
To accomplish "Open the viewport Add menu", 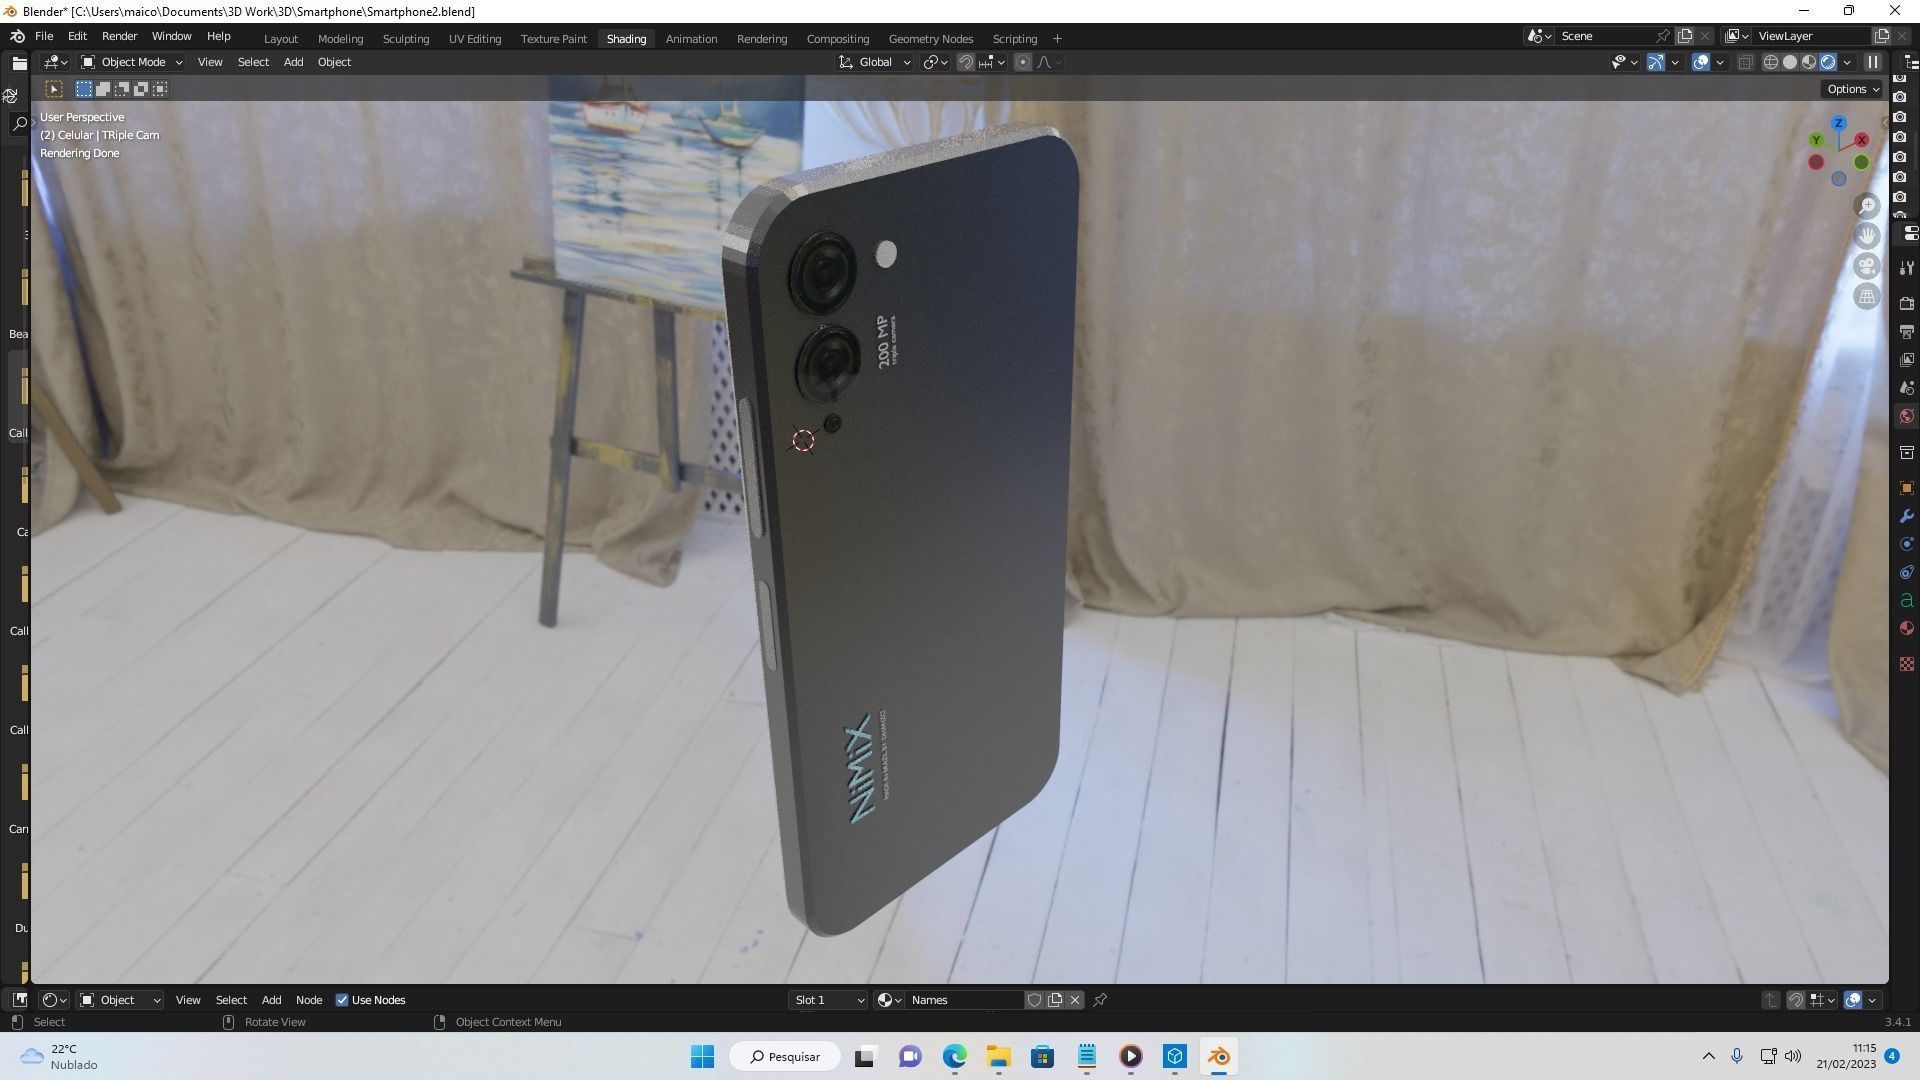I will 293,62.
